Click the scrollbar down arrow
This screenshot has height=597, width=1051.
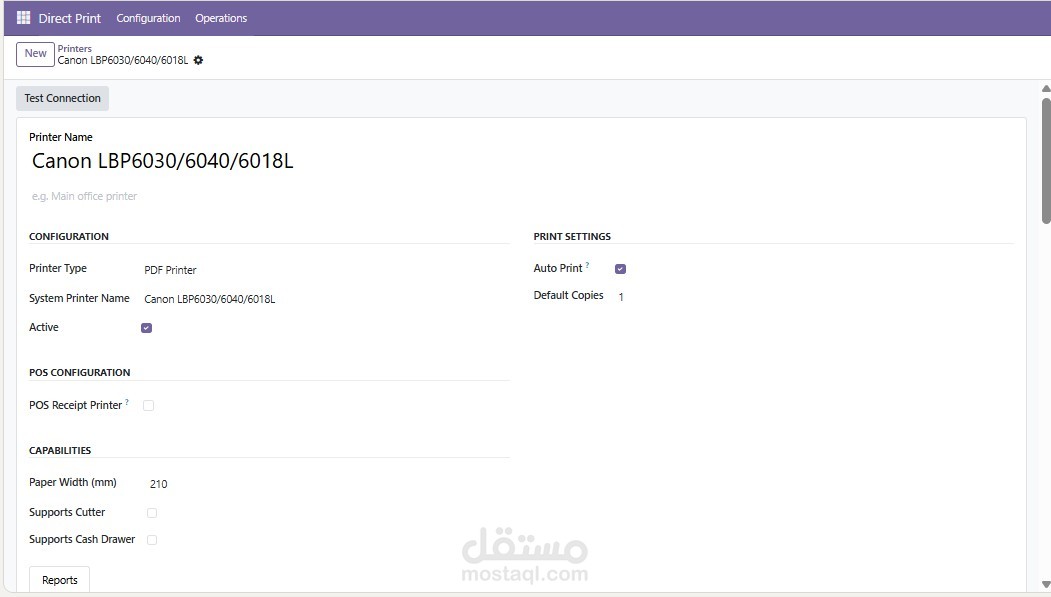pyautogui.click(x=1046, y=584)
